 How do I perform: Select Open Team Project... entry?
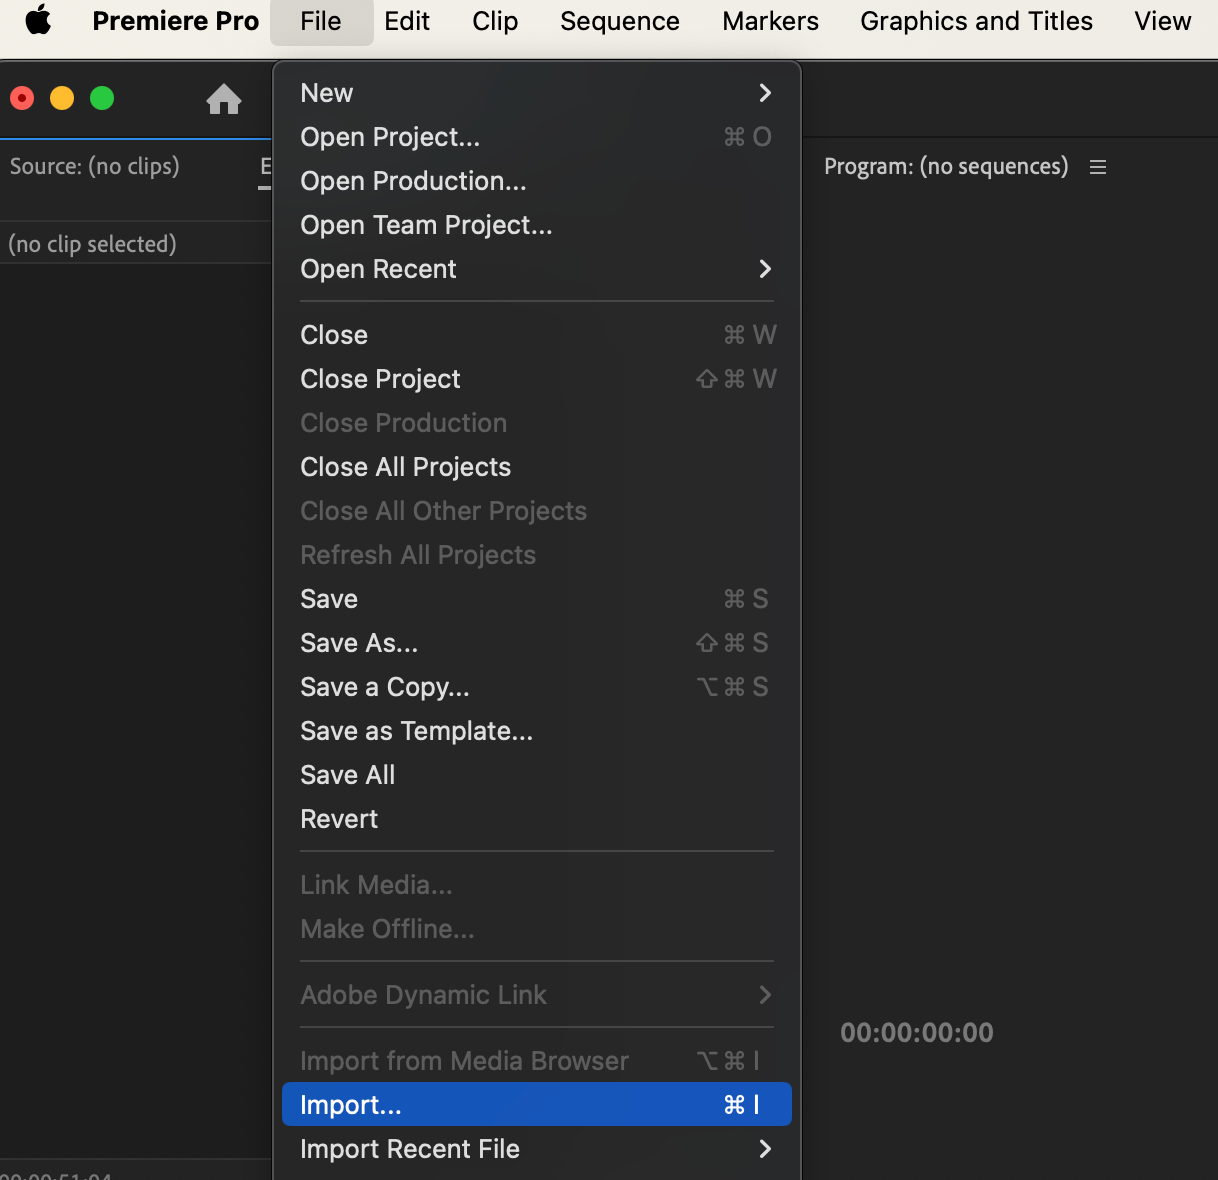[x=537, y=225]
